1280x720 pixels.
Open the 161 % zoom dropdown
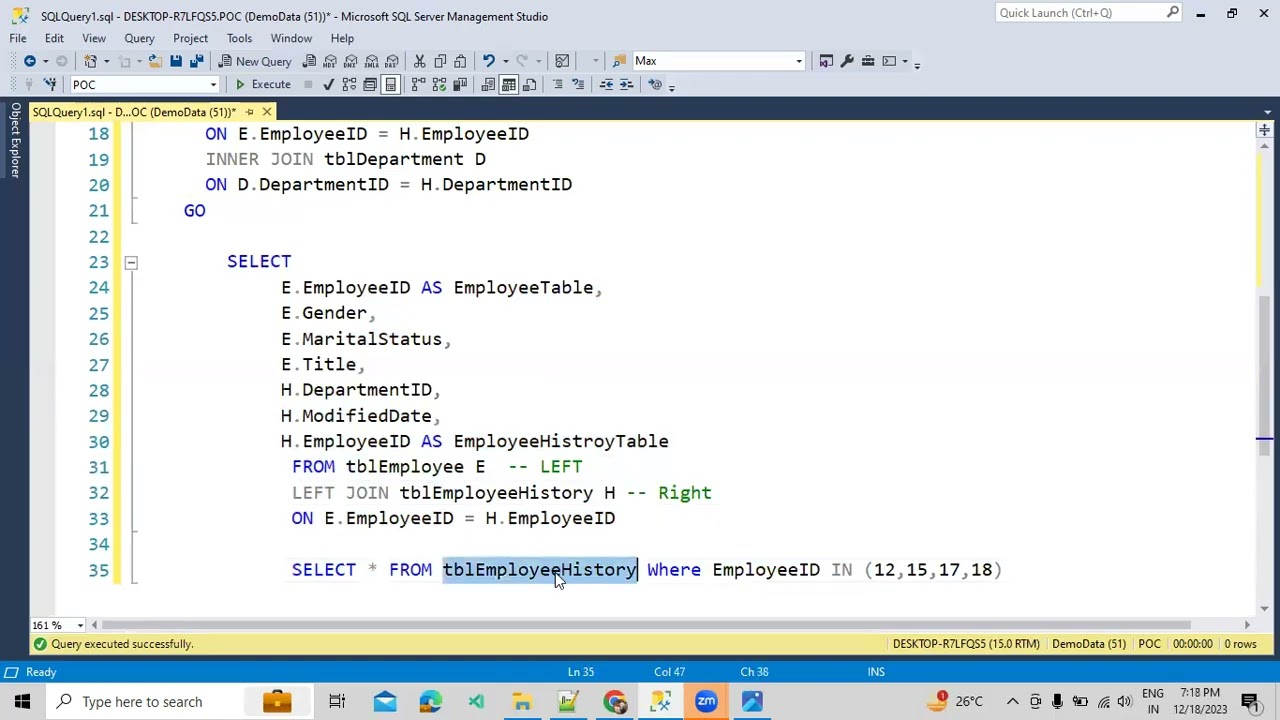tap(80, 626)
